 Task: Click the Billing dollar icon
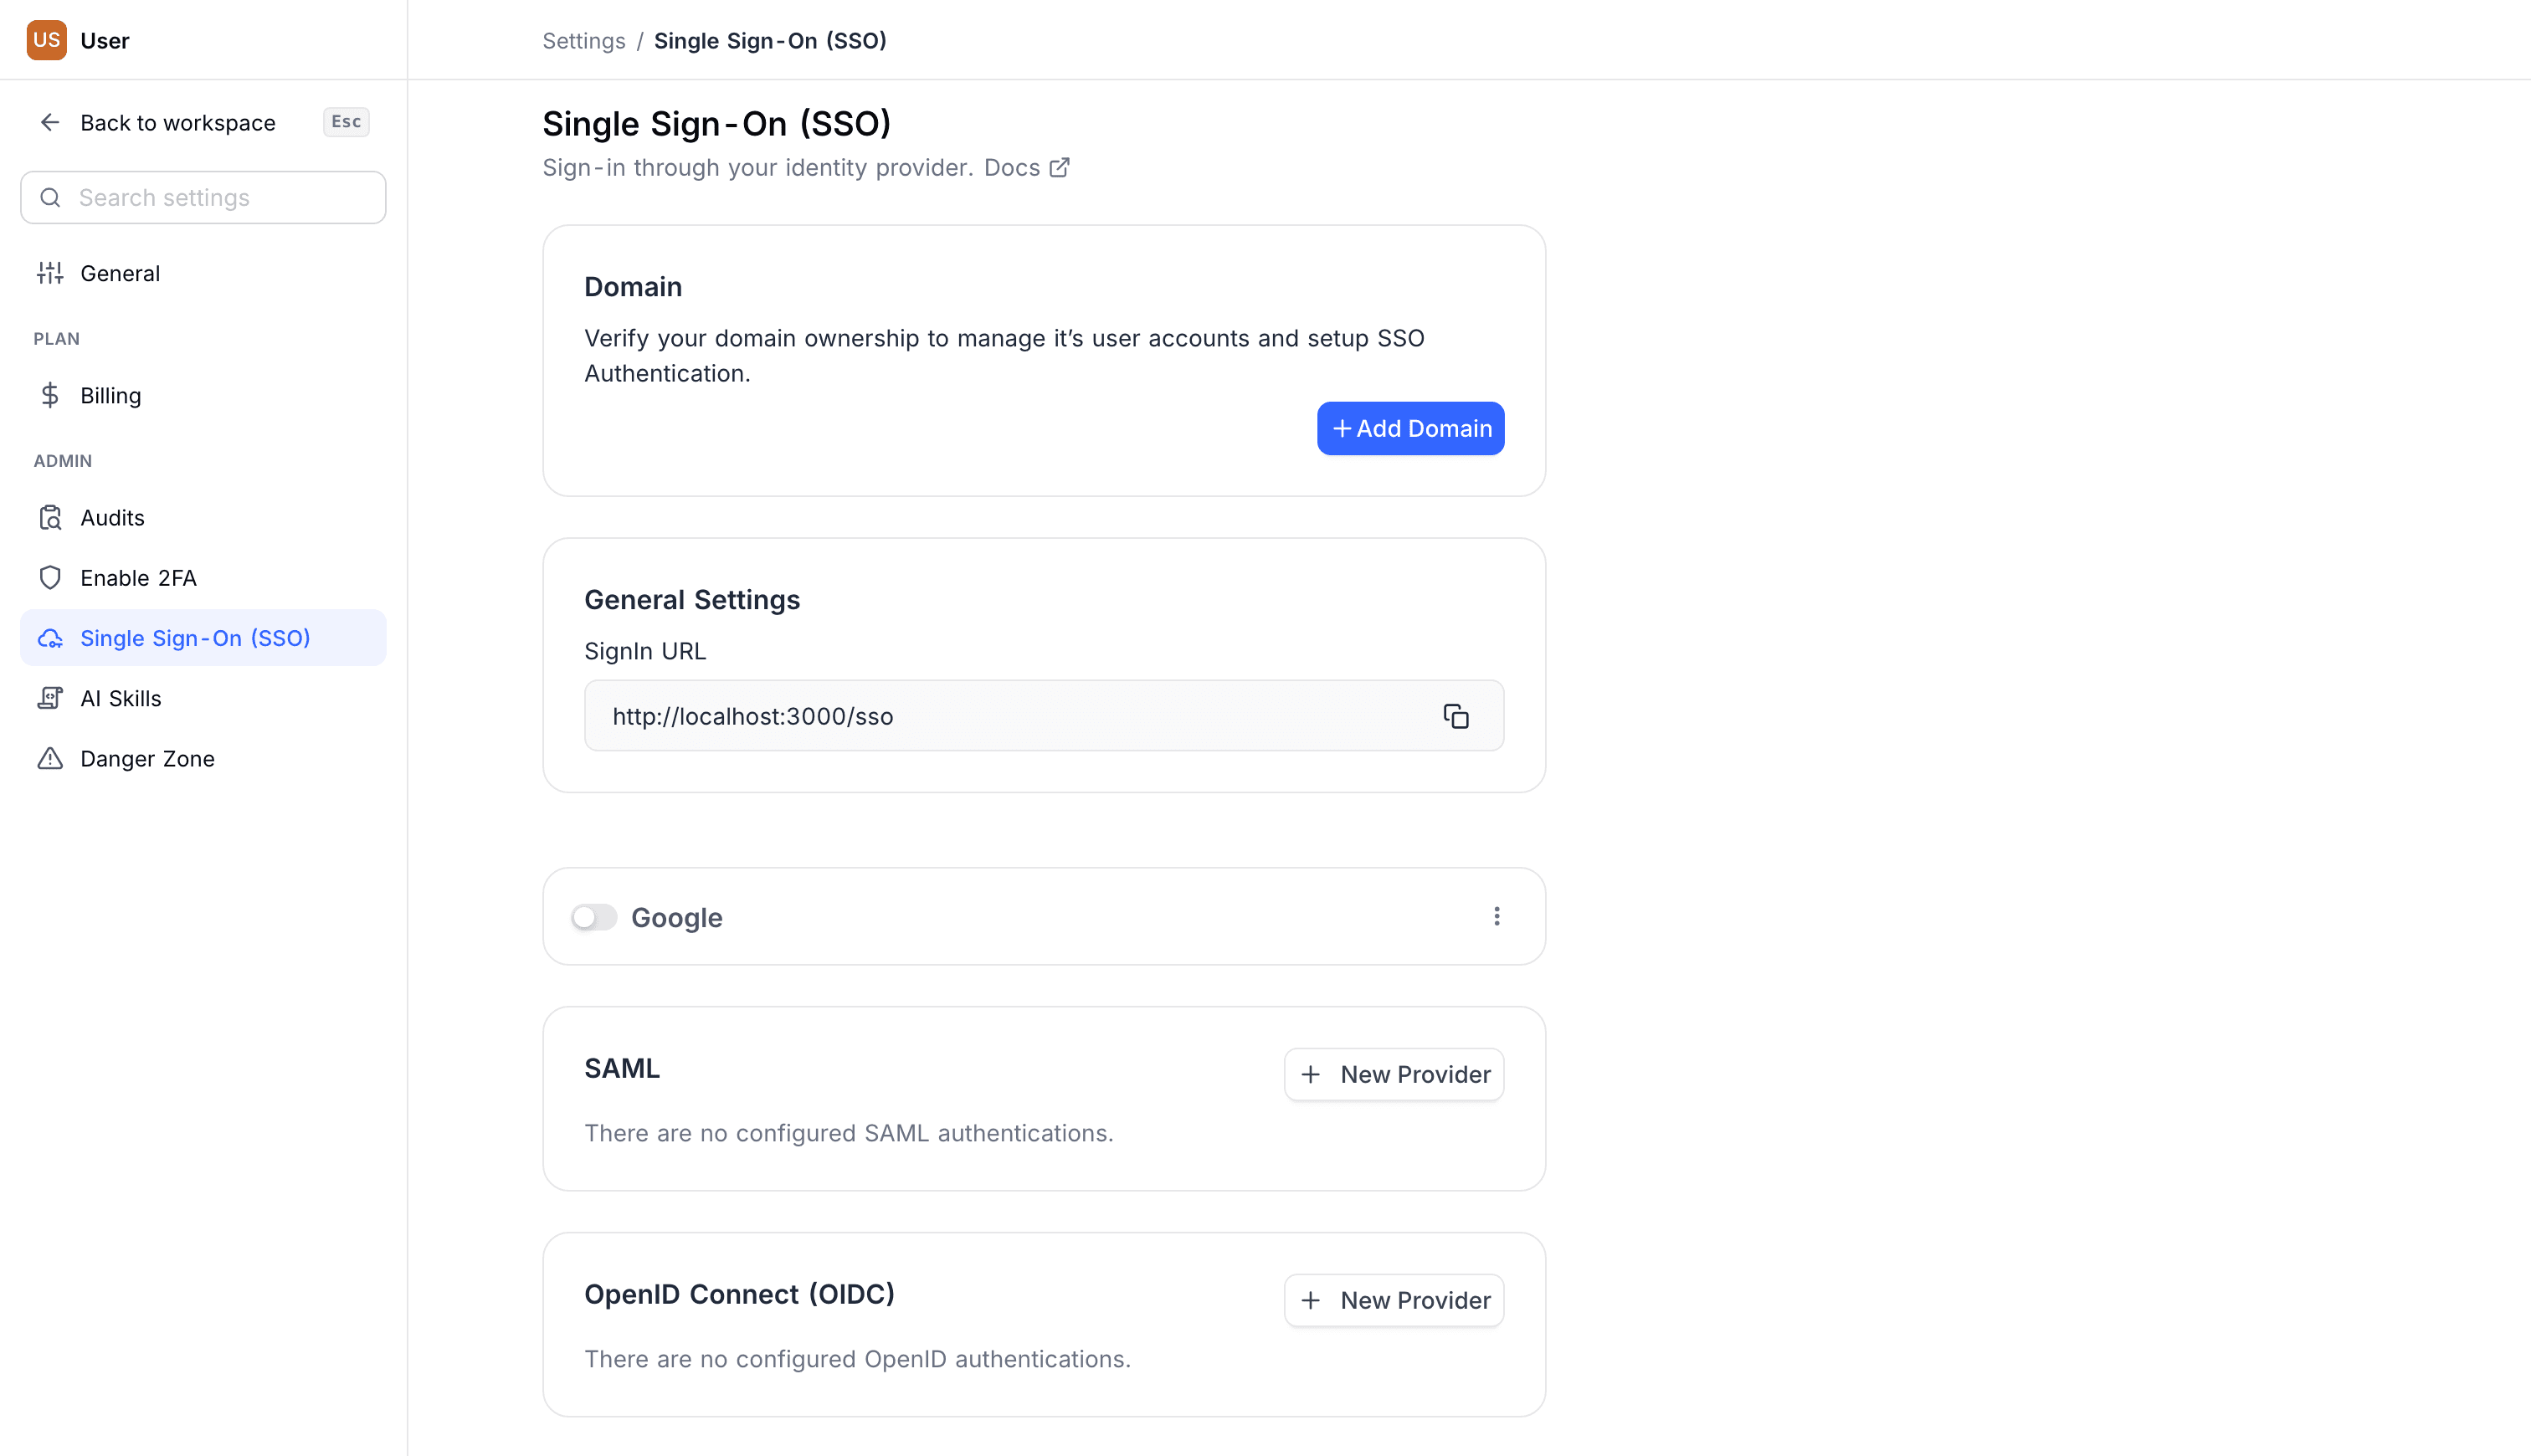[x=50, y=395]
